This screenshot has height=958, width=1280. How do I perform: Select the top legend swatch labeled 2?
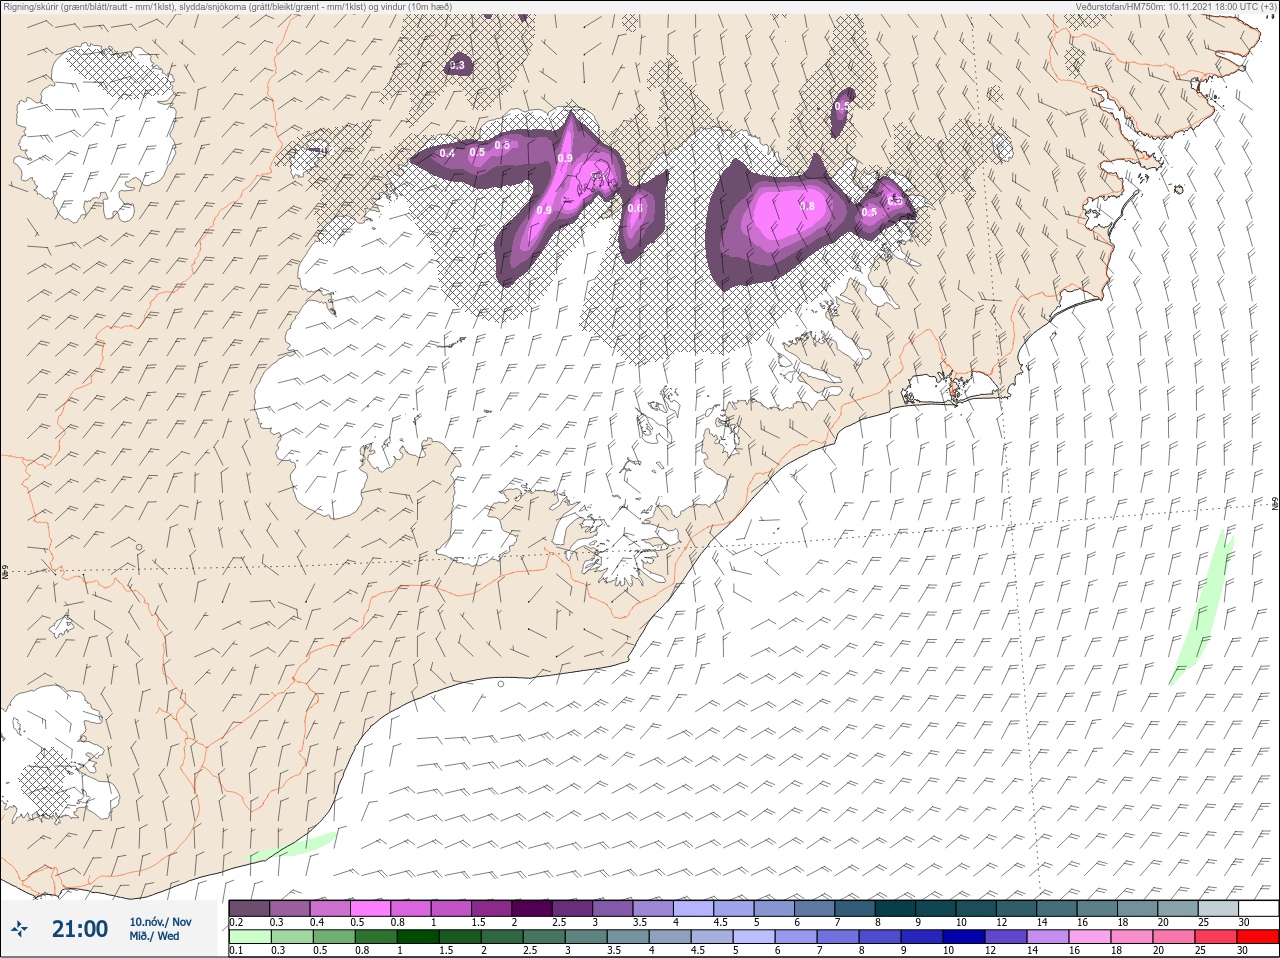532,908
